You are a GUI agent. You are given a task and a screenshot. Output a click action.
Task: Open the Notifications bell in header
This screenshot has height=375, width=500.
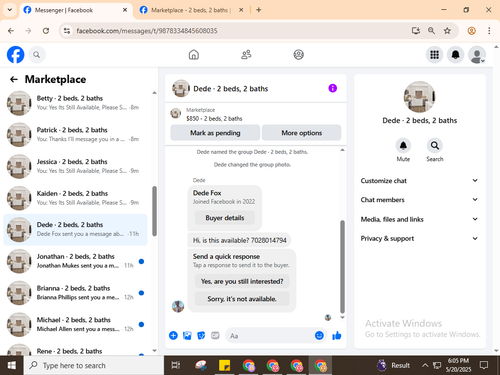click(455, 55)
